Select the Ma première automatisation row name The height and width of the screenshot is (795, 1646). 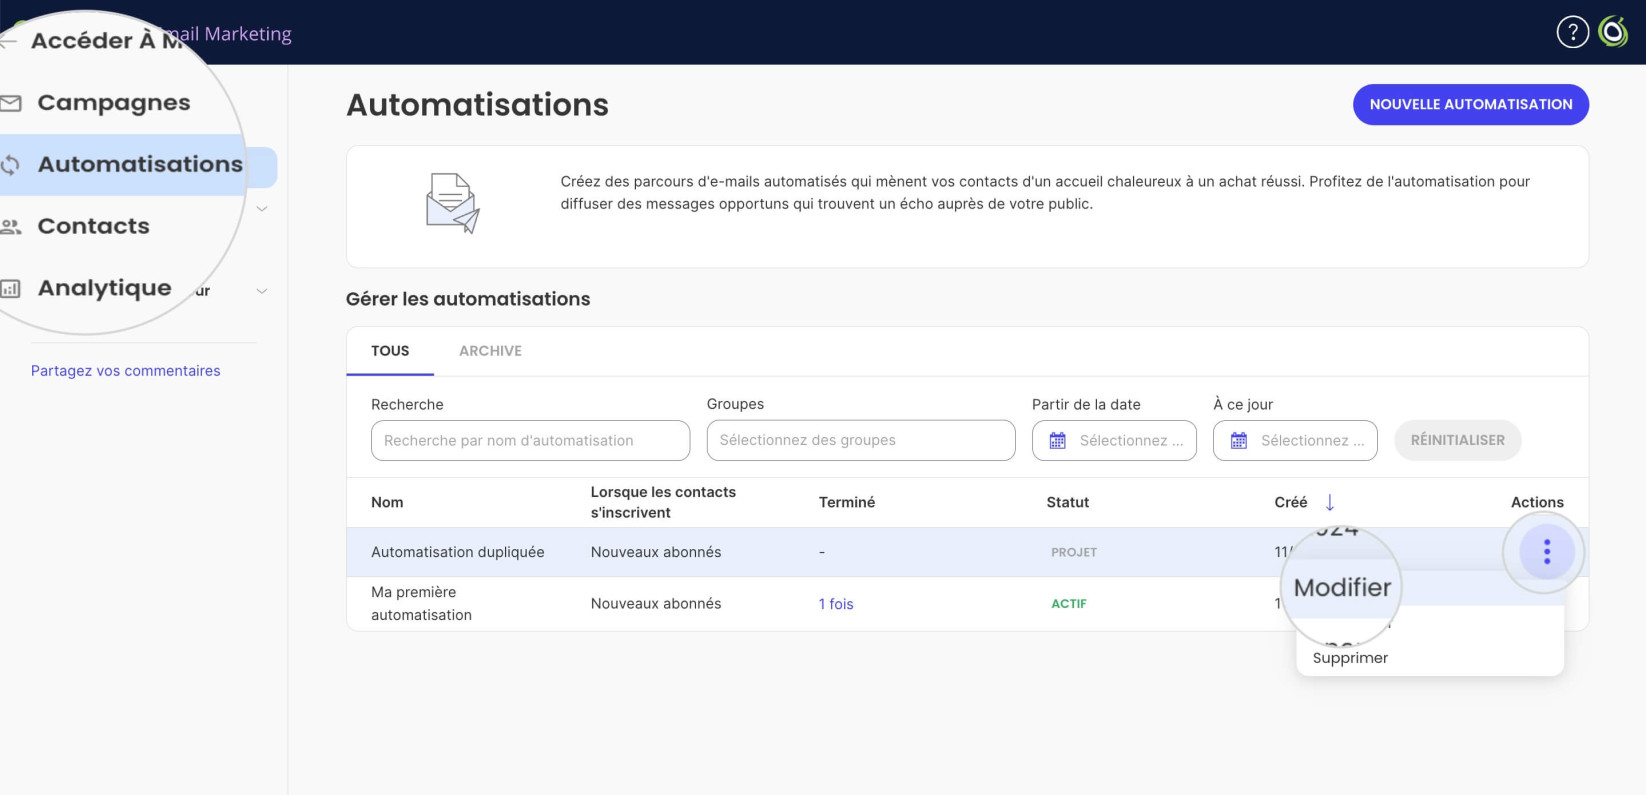[421, 604]
